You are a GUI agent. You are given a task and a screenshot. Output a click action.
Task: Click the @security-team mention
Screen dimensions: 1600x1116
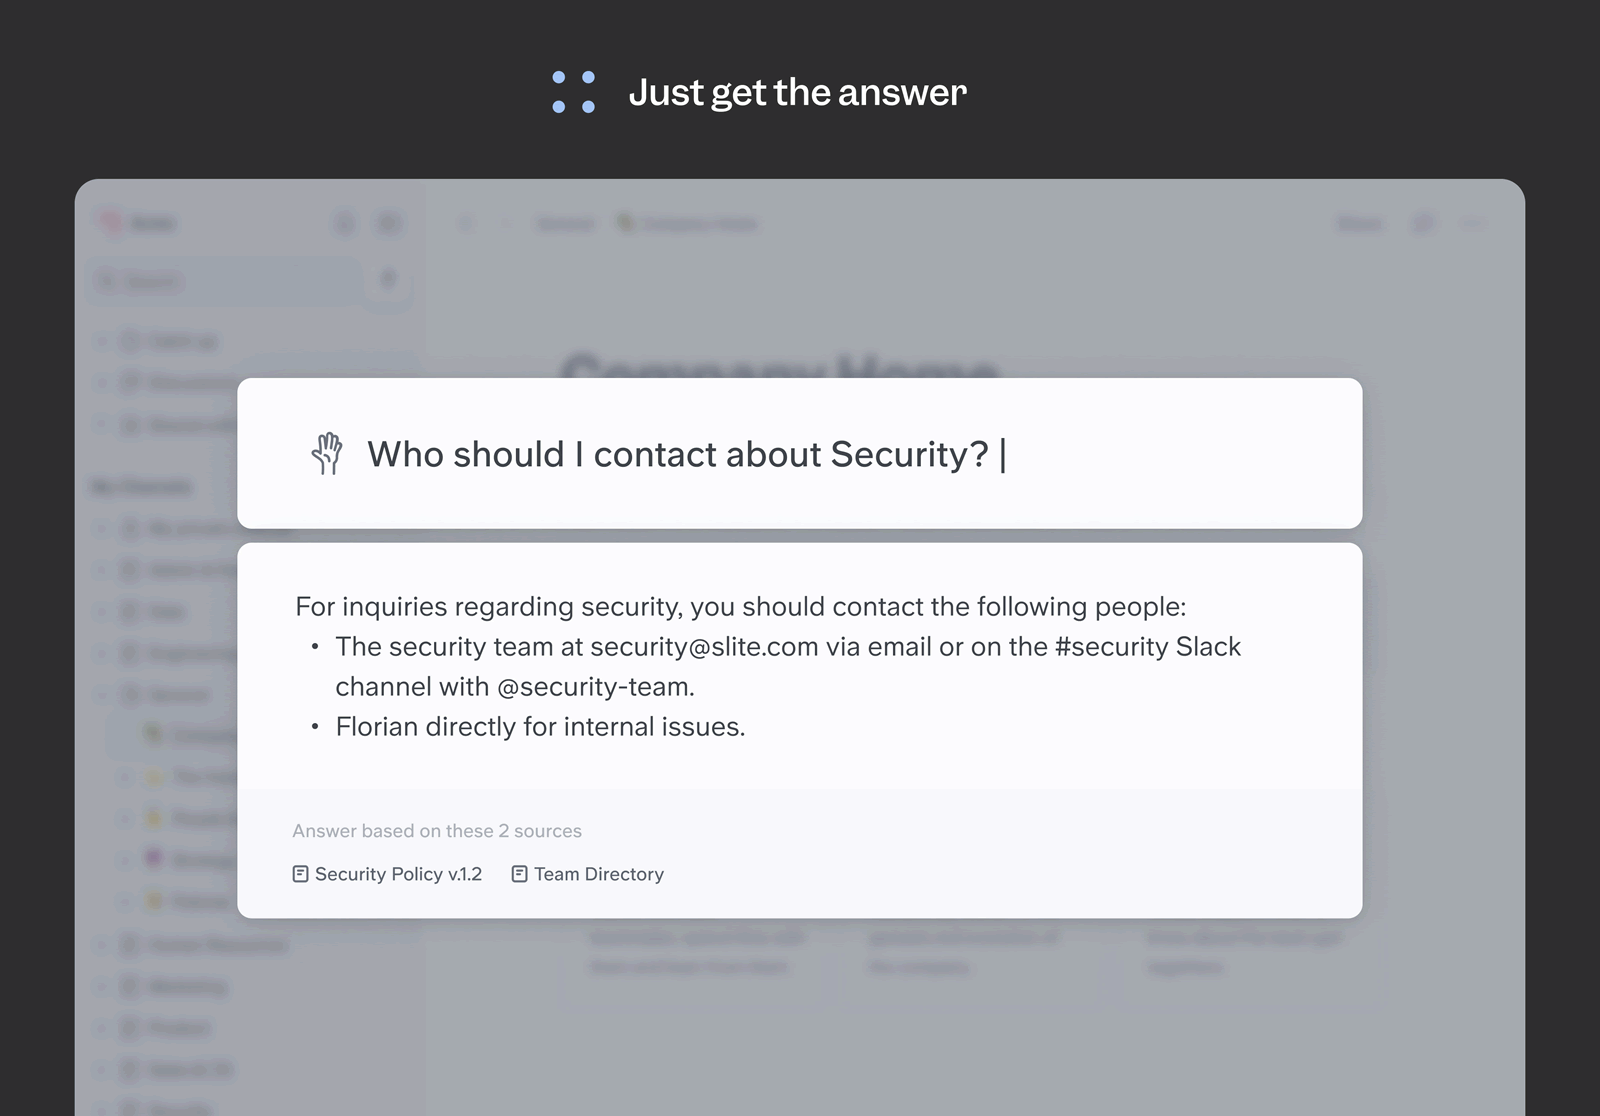(x=593, y=687)
